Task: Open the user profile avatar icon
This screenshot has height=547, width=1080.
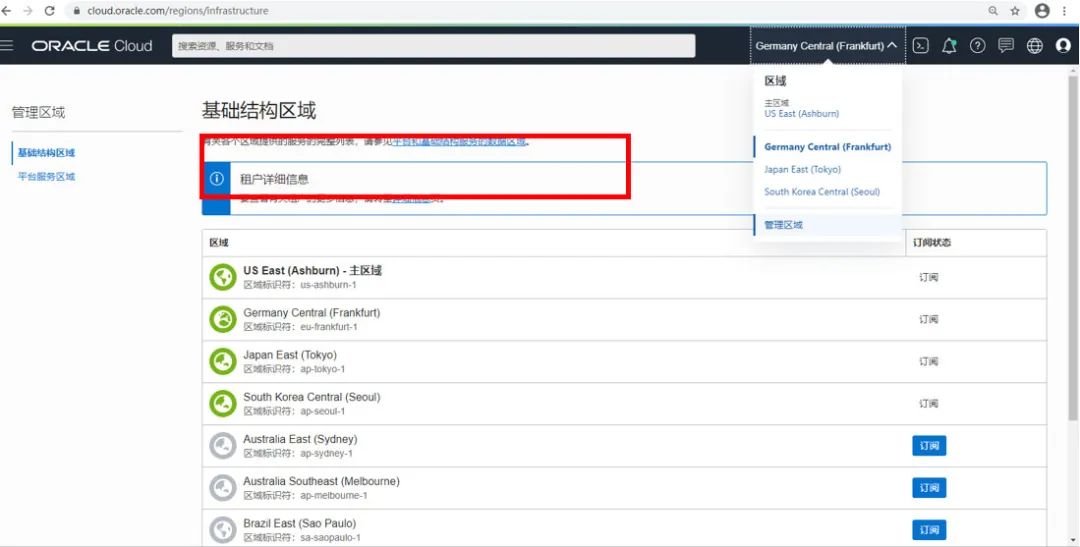Action: tap(1063, 45)
